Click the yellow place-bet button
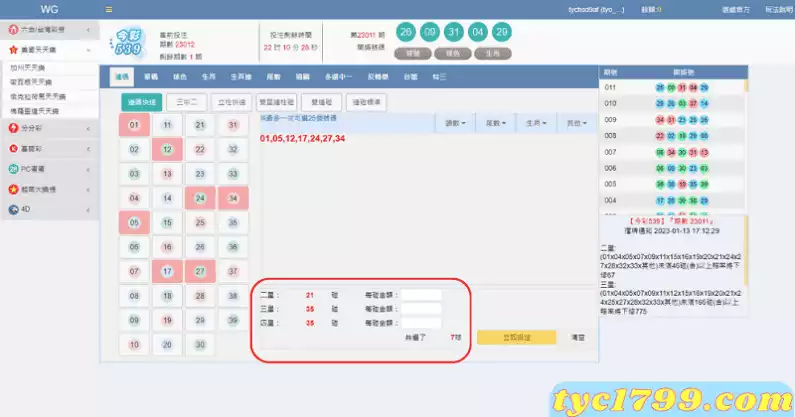795x417 pixels. [x=517, y=337]
